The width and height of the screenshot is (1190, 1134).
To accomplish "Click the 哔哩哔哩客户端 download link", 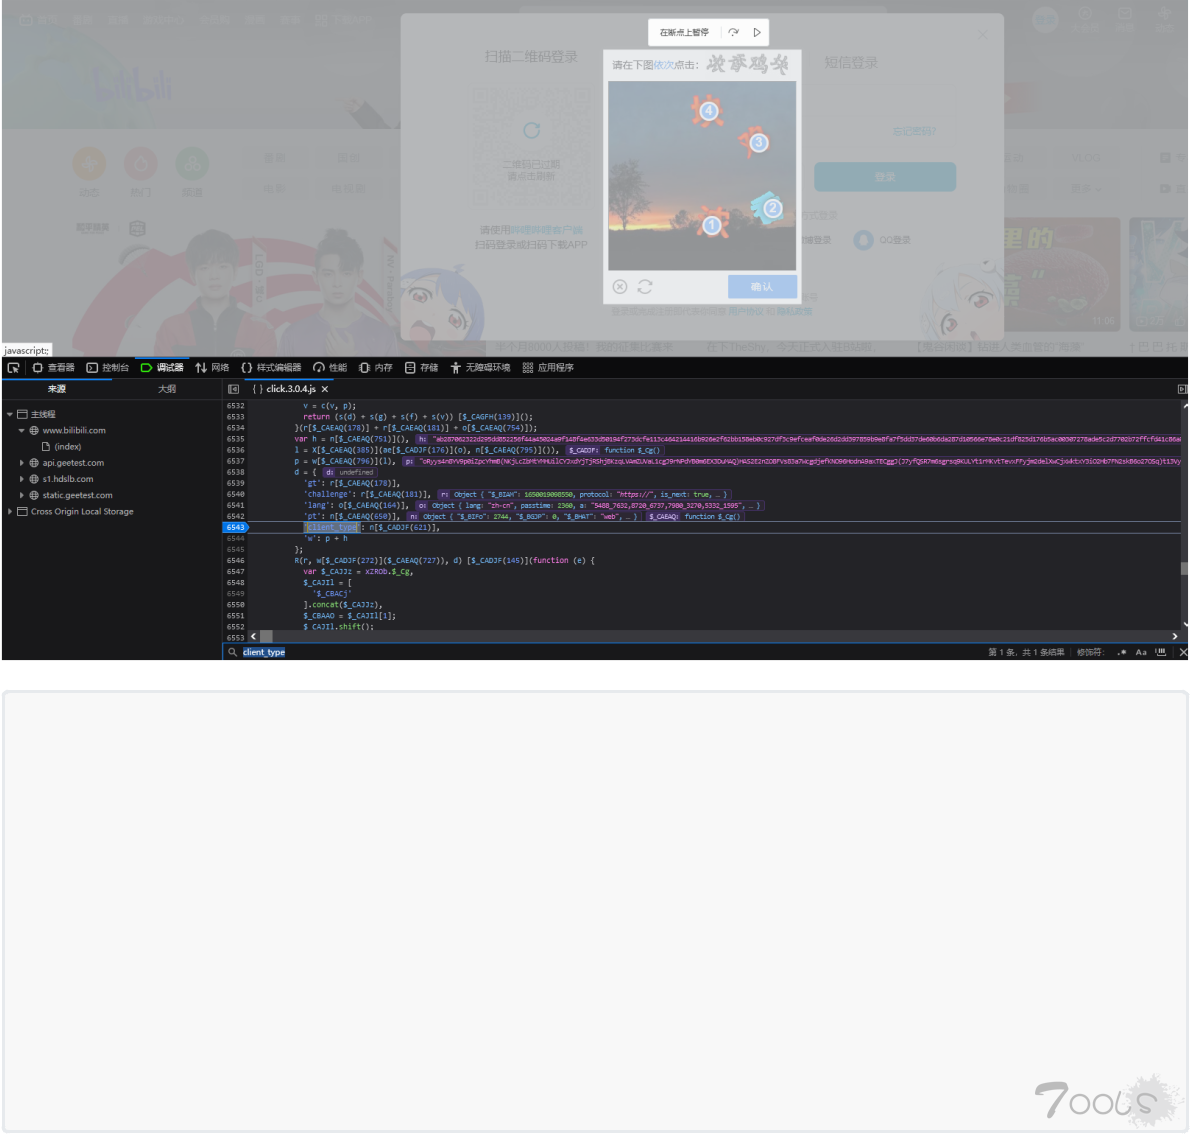I will 546,230.
